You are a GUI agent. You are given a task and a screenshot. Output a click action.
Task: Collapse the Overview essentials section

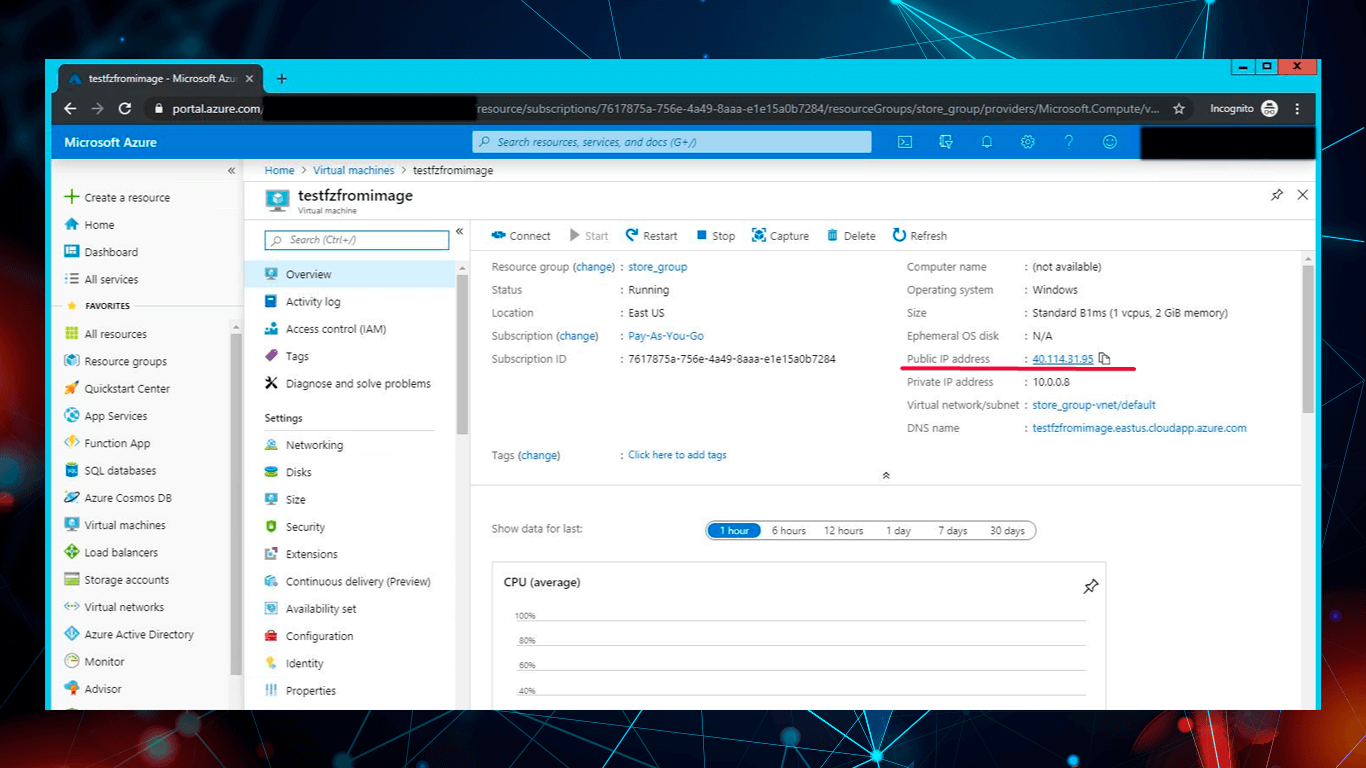(x=885, y=475)
